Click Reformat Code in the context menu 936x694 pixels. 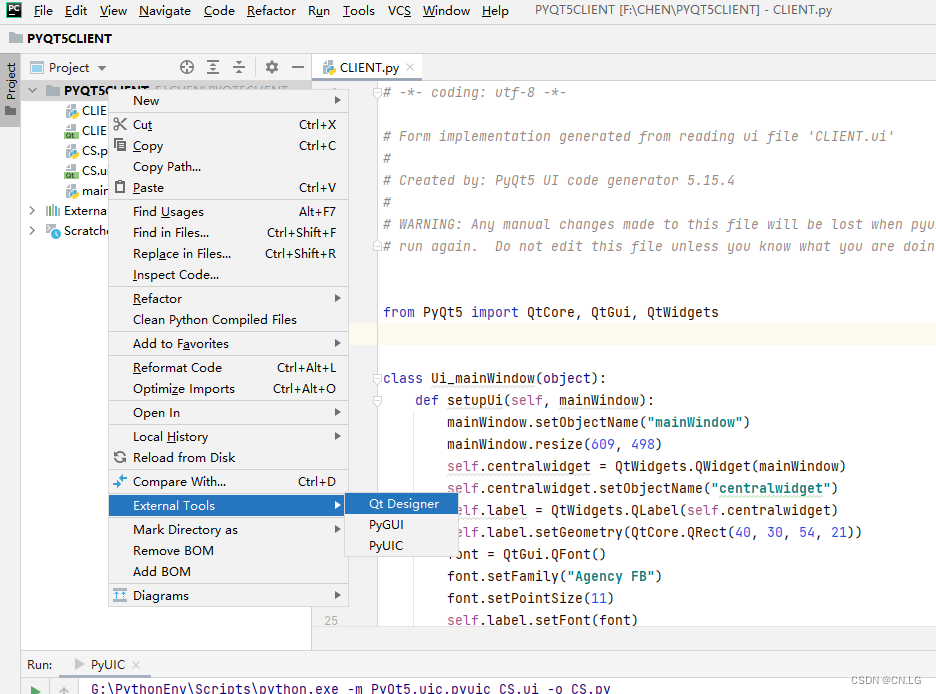coord(177,368)
